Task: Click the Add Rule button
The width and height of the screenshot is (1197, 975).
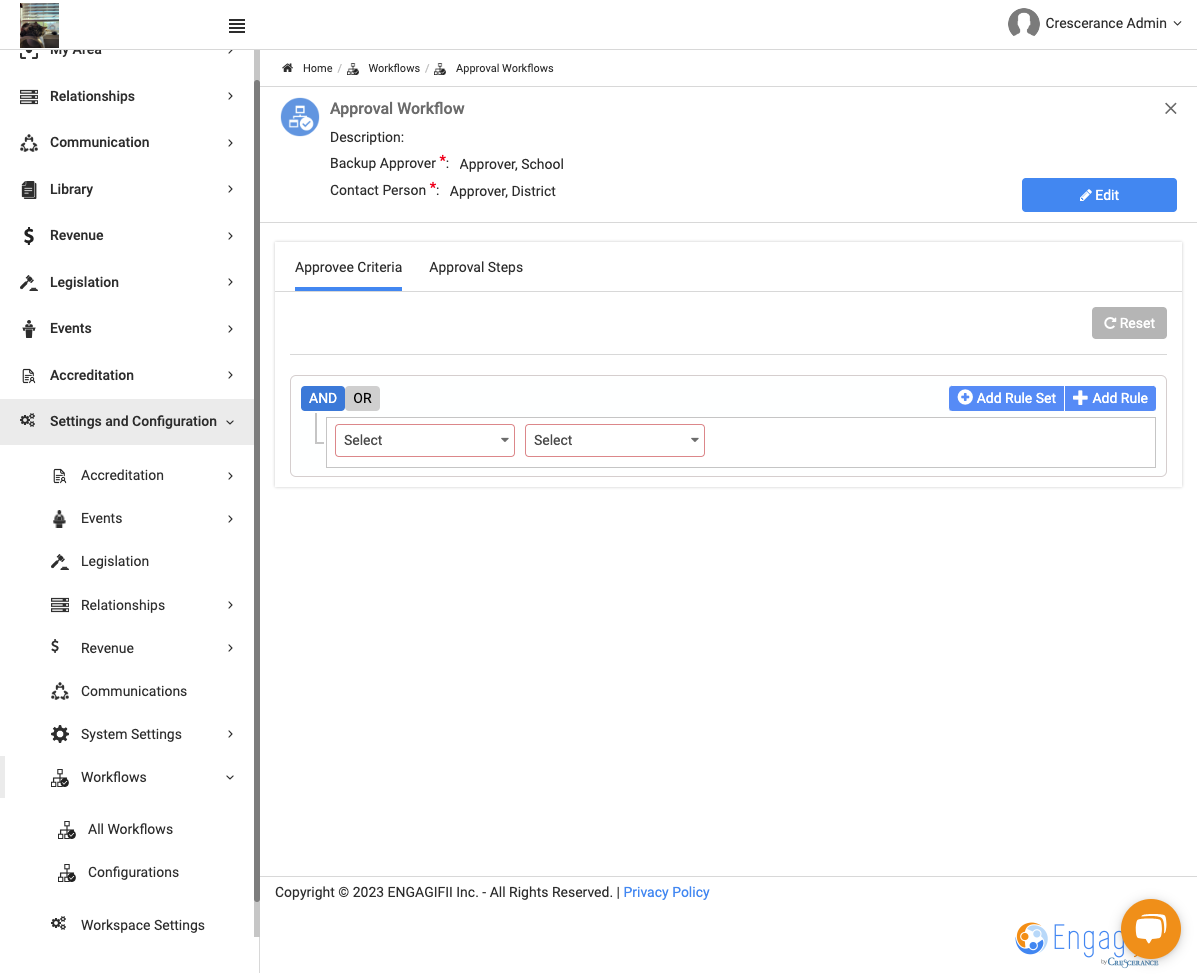Action: point(1110,399)
